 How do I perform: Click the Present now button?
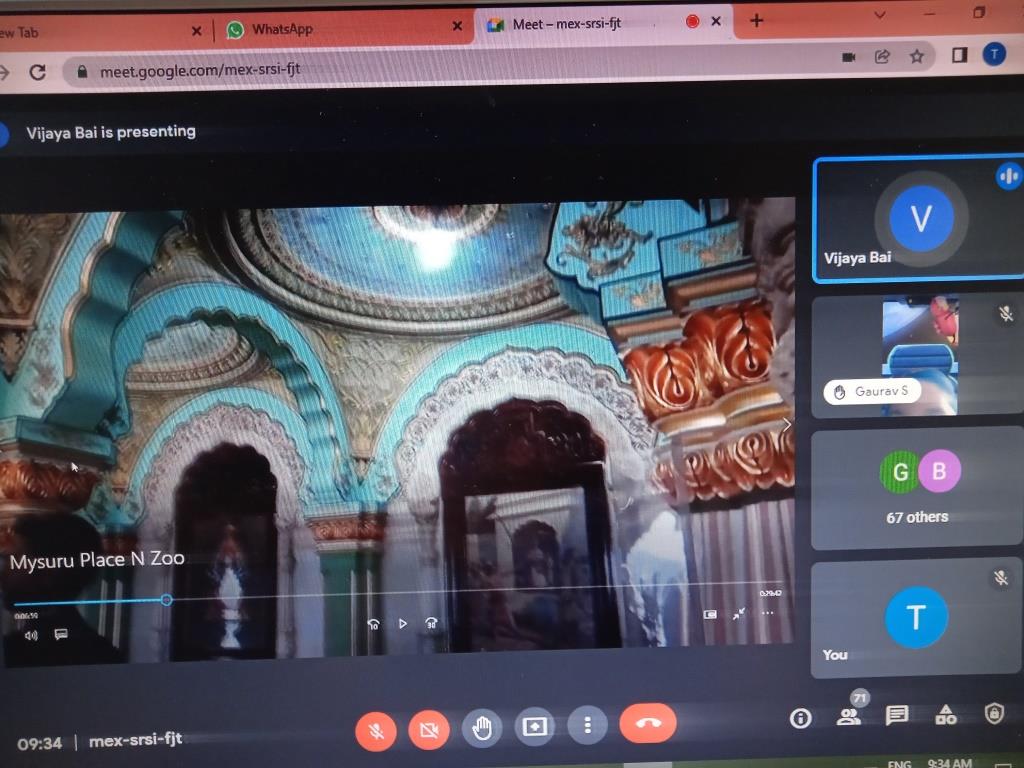click(x=534, y=726)
